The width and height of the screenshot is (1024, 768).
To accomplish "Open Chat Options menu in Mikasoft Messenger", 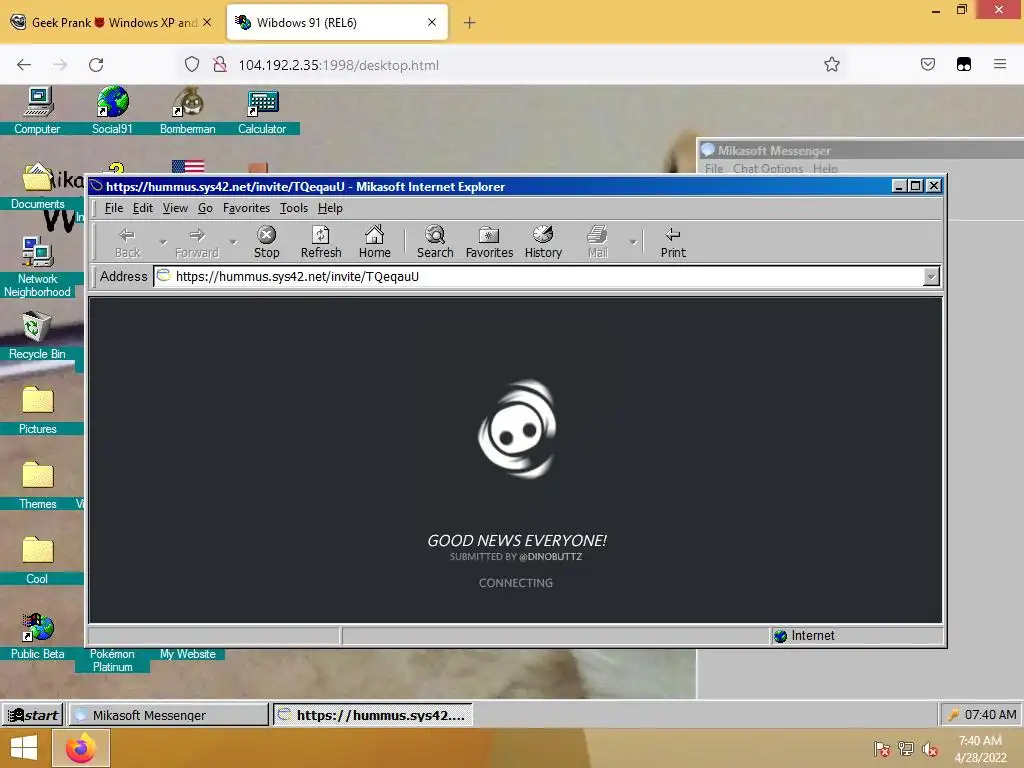I will click(x=767, y=168).
